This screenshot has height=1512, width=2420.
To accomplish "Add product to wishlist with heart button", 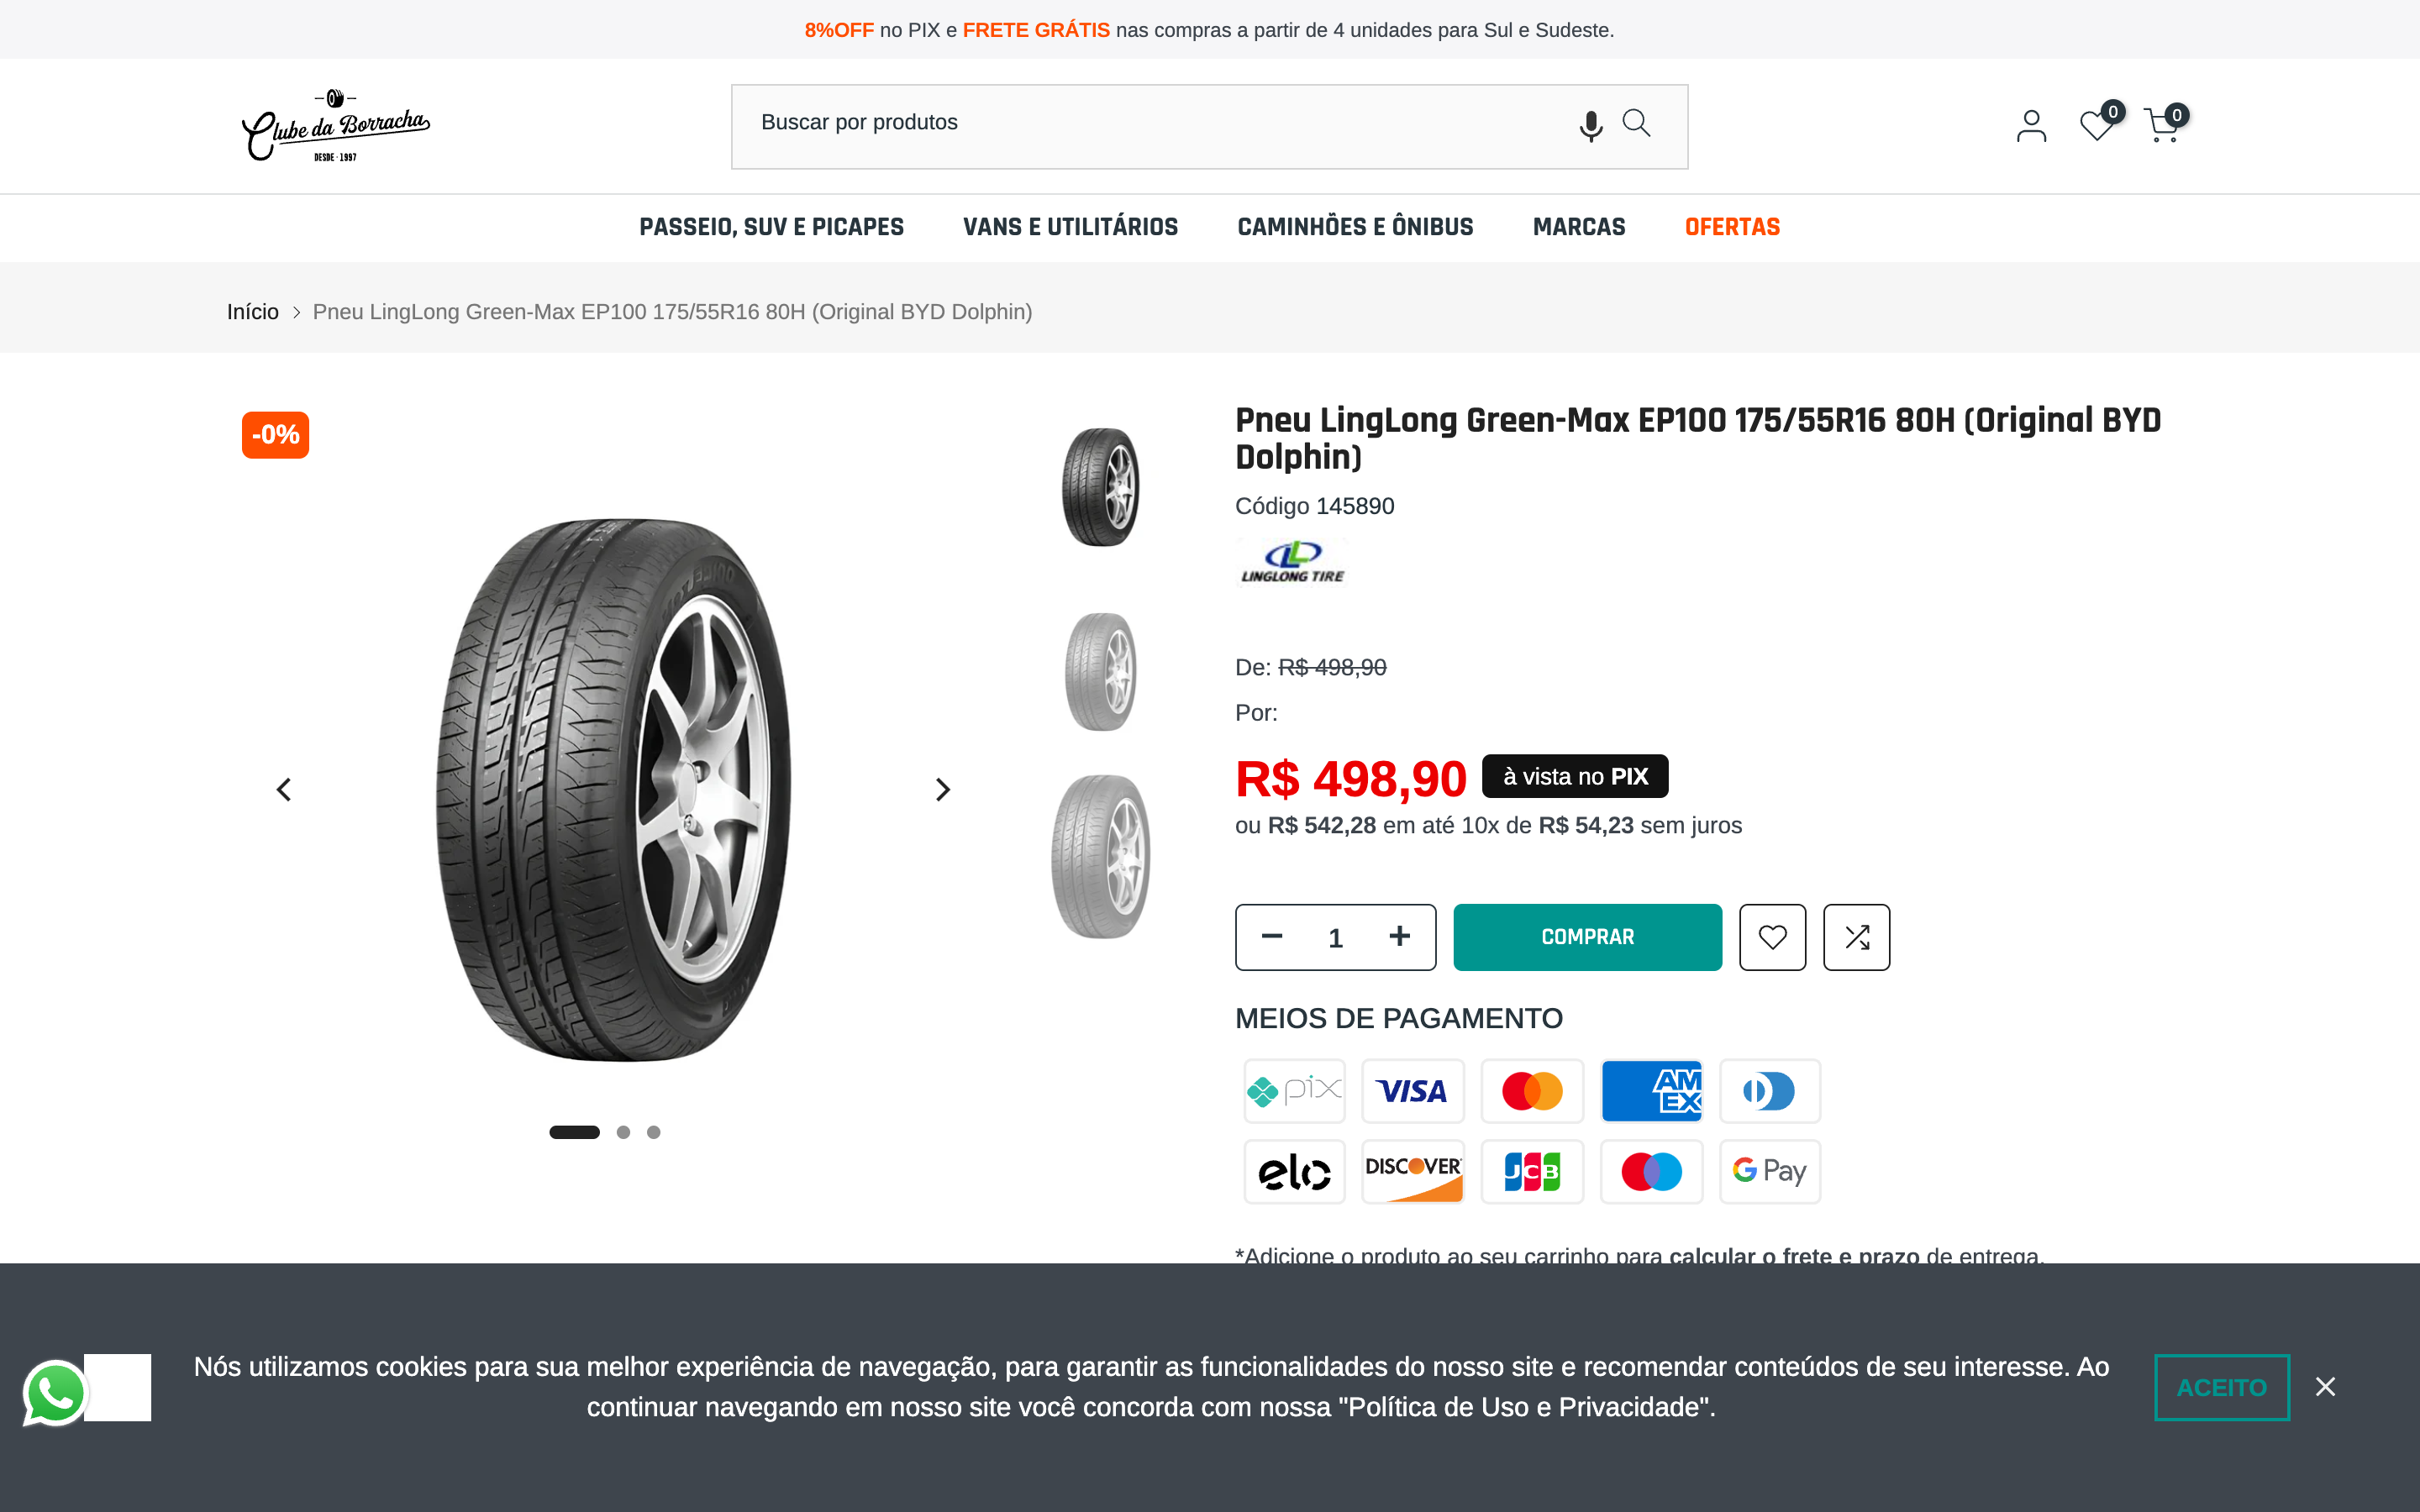I will pyautogui.click(x=1772, y=937).
